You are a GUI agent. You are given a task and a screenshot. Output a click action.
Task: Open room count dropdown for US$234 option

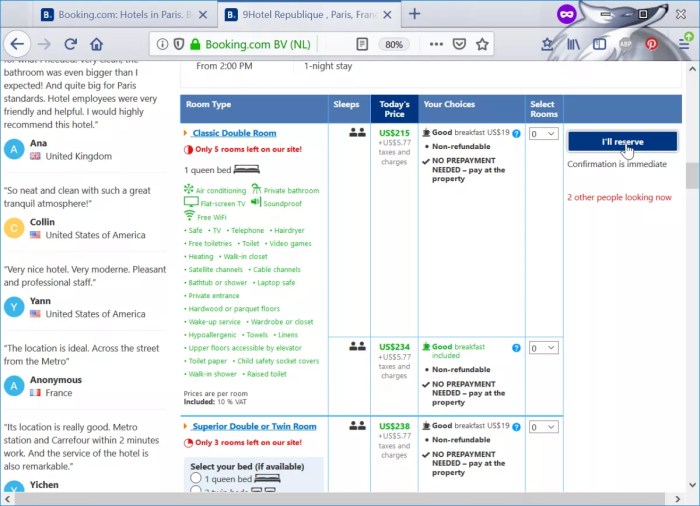pyautogui.click(x=544, y=348)
